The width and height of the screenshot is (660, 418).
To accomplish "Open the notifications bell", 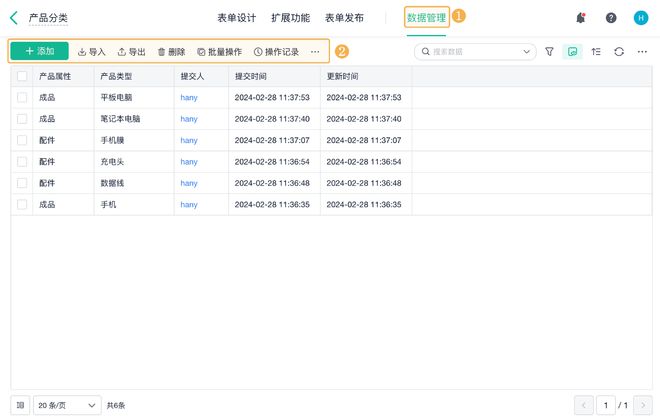I will coord(581,18).
